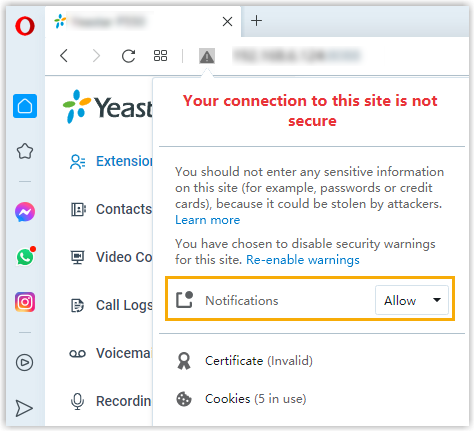This screenshot has height=432, width=475.
Task: Open the Opera main menu logo
Action: click(x=25, y=26)
